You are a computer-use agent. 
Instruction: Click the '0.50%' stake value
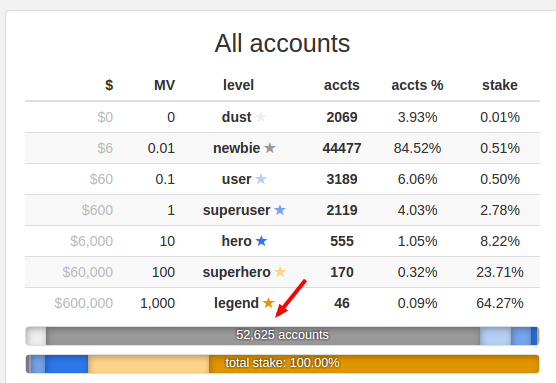click(500, 179)
